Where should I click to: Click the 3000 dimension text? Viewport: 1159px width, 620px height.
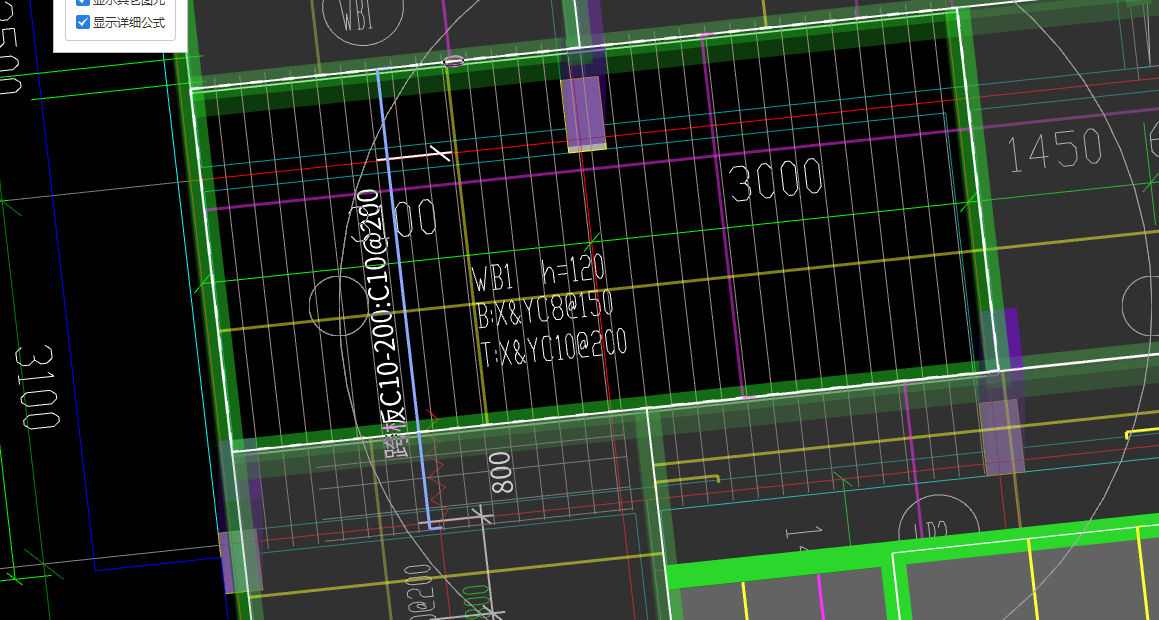click(776, 180)
